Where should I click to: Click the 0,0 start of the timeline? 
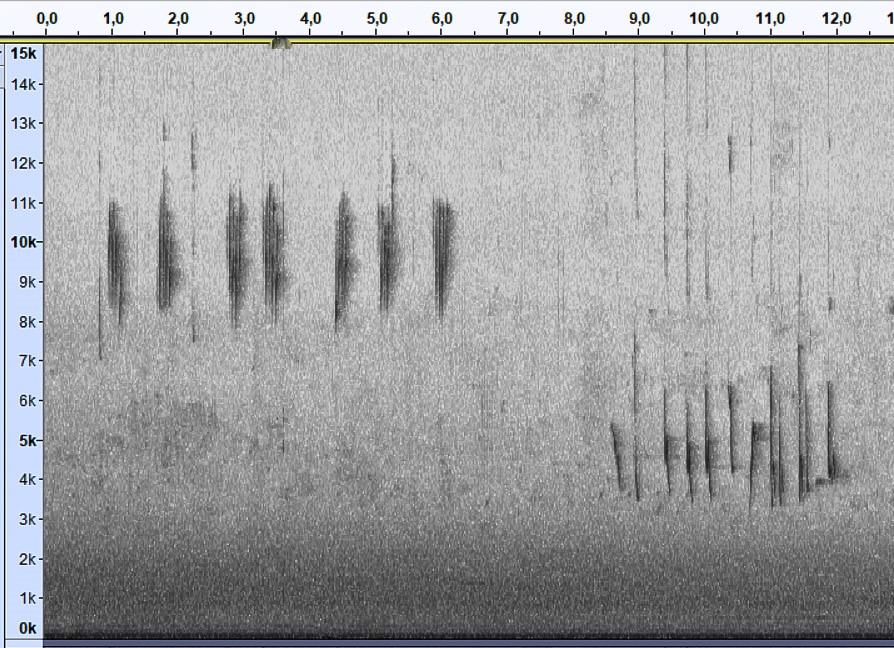[x=47, y=18]
